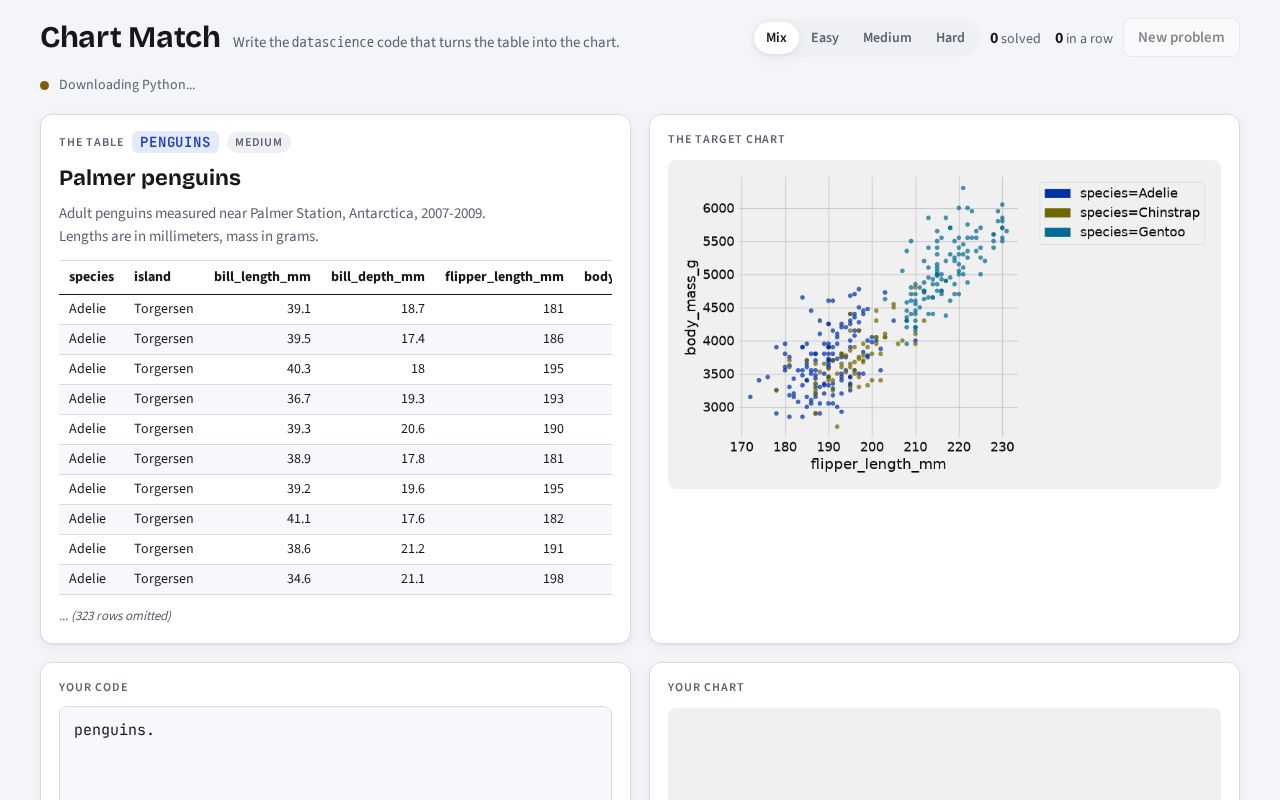Click the status dot beside Downloading Python
This screenshot has height=800, width=1280.
tap(45, 85)
